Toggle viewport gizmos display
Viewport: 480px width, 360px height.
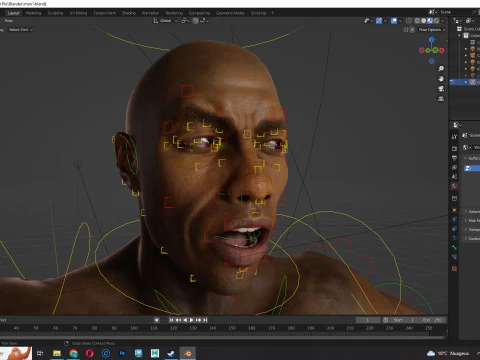pyautogui.click(x=379, y=21)
